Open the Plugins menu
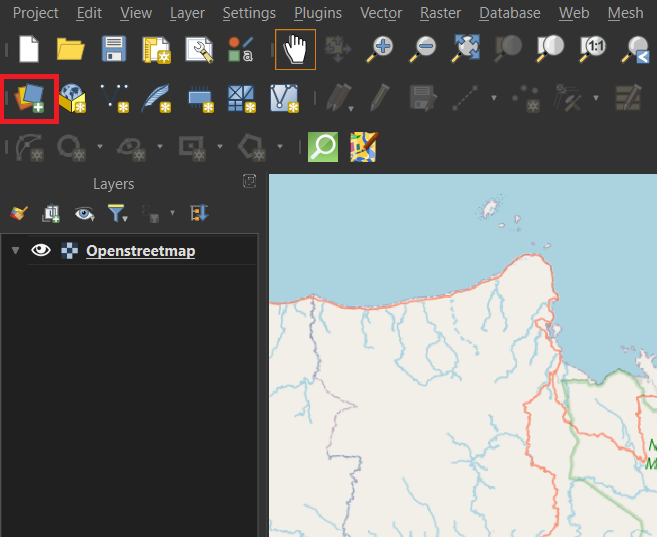The height and width of the screenshot is (537, 657). pyautogui.click(x=317, y=13)
